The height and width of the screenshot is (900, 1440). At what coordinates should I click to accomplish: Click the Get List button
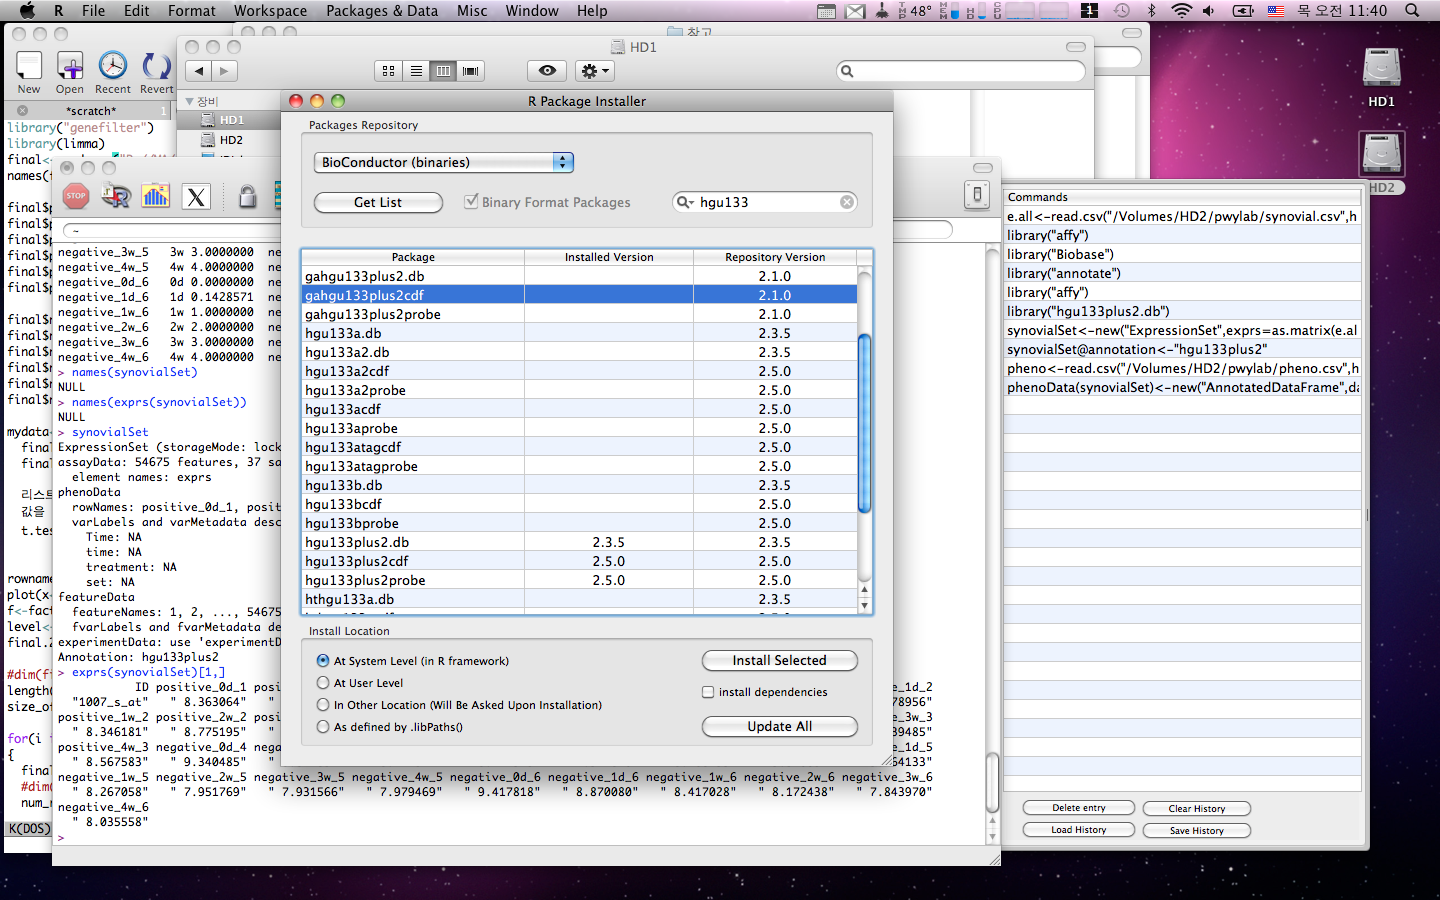(378, 202)
